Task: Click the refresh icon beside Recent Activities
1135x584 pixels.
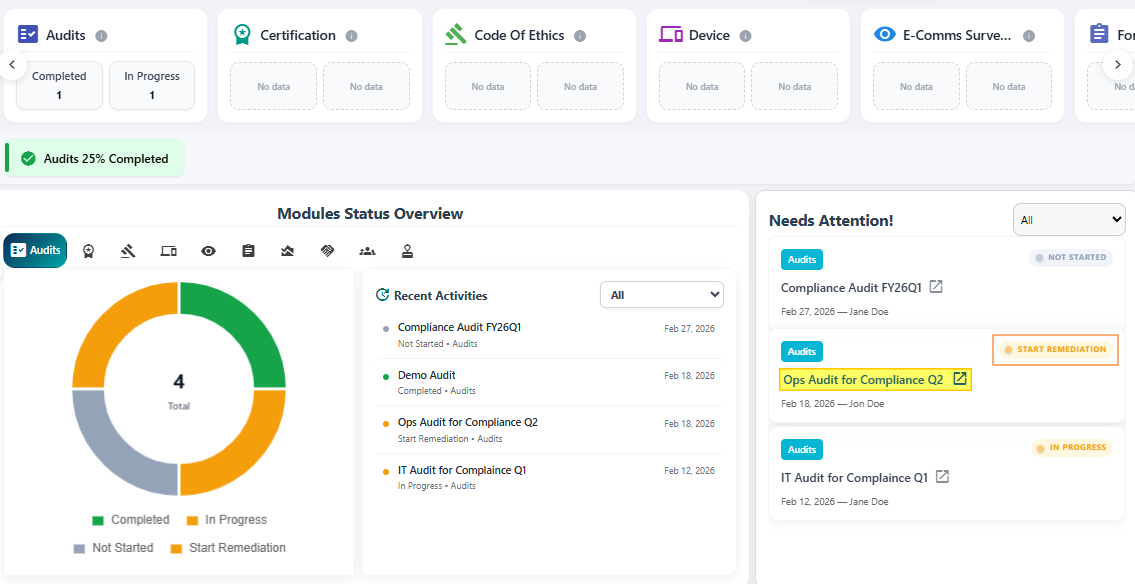Action: click(382, 295)
